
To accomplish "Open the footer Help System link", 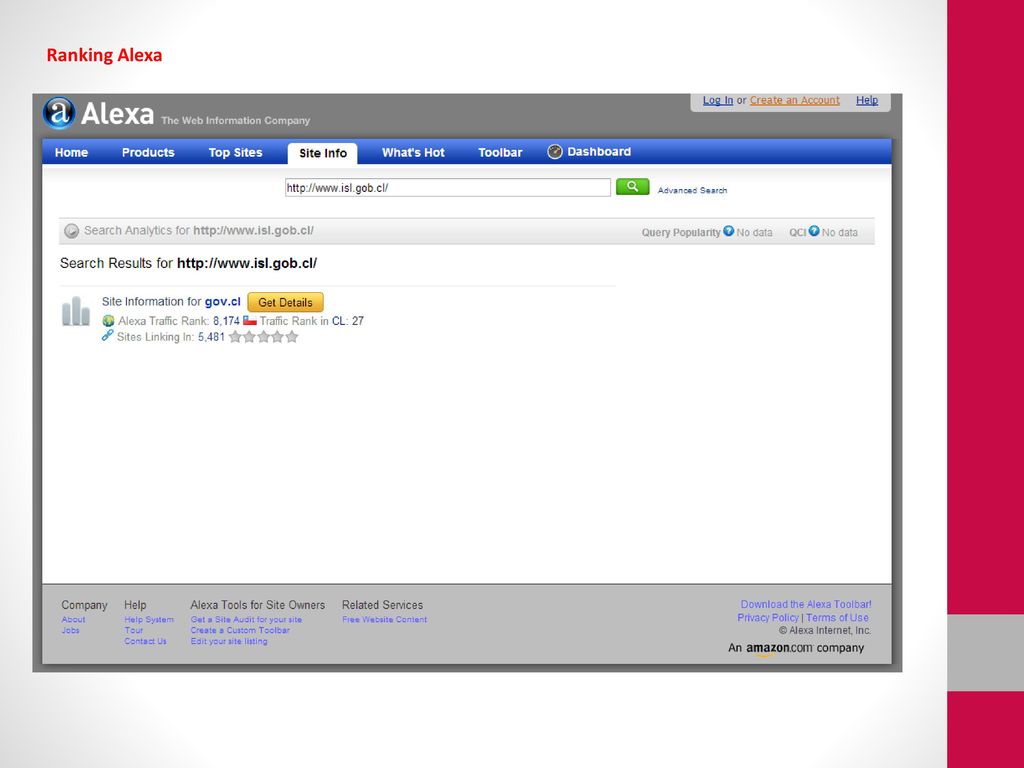I will [x=149, y=619].
